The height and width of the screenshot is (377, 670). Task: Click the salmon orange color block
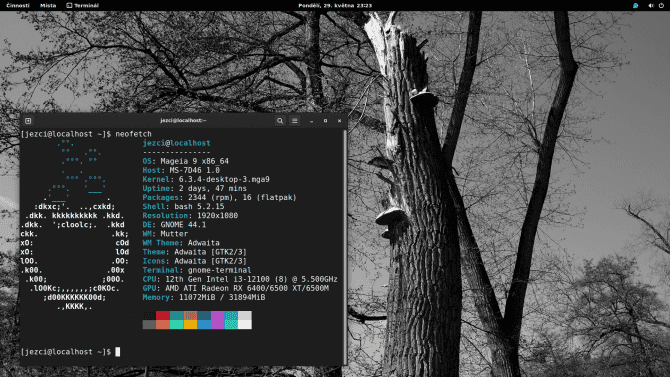point(163,324)
